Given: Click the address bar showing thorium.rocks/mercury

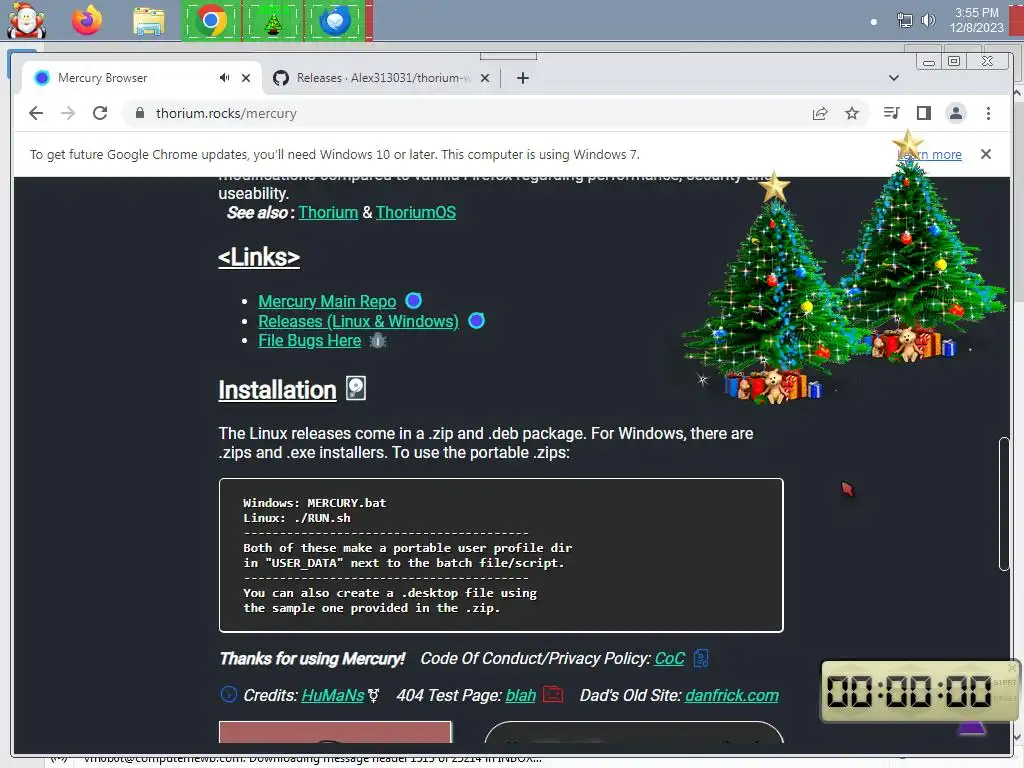Looking at the screenshot, I should point(464,113).
